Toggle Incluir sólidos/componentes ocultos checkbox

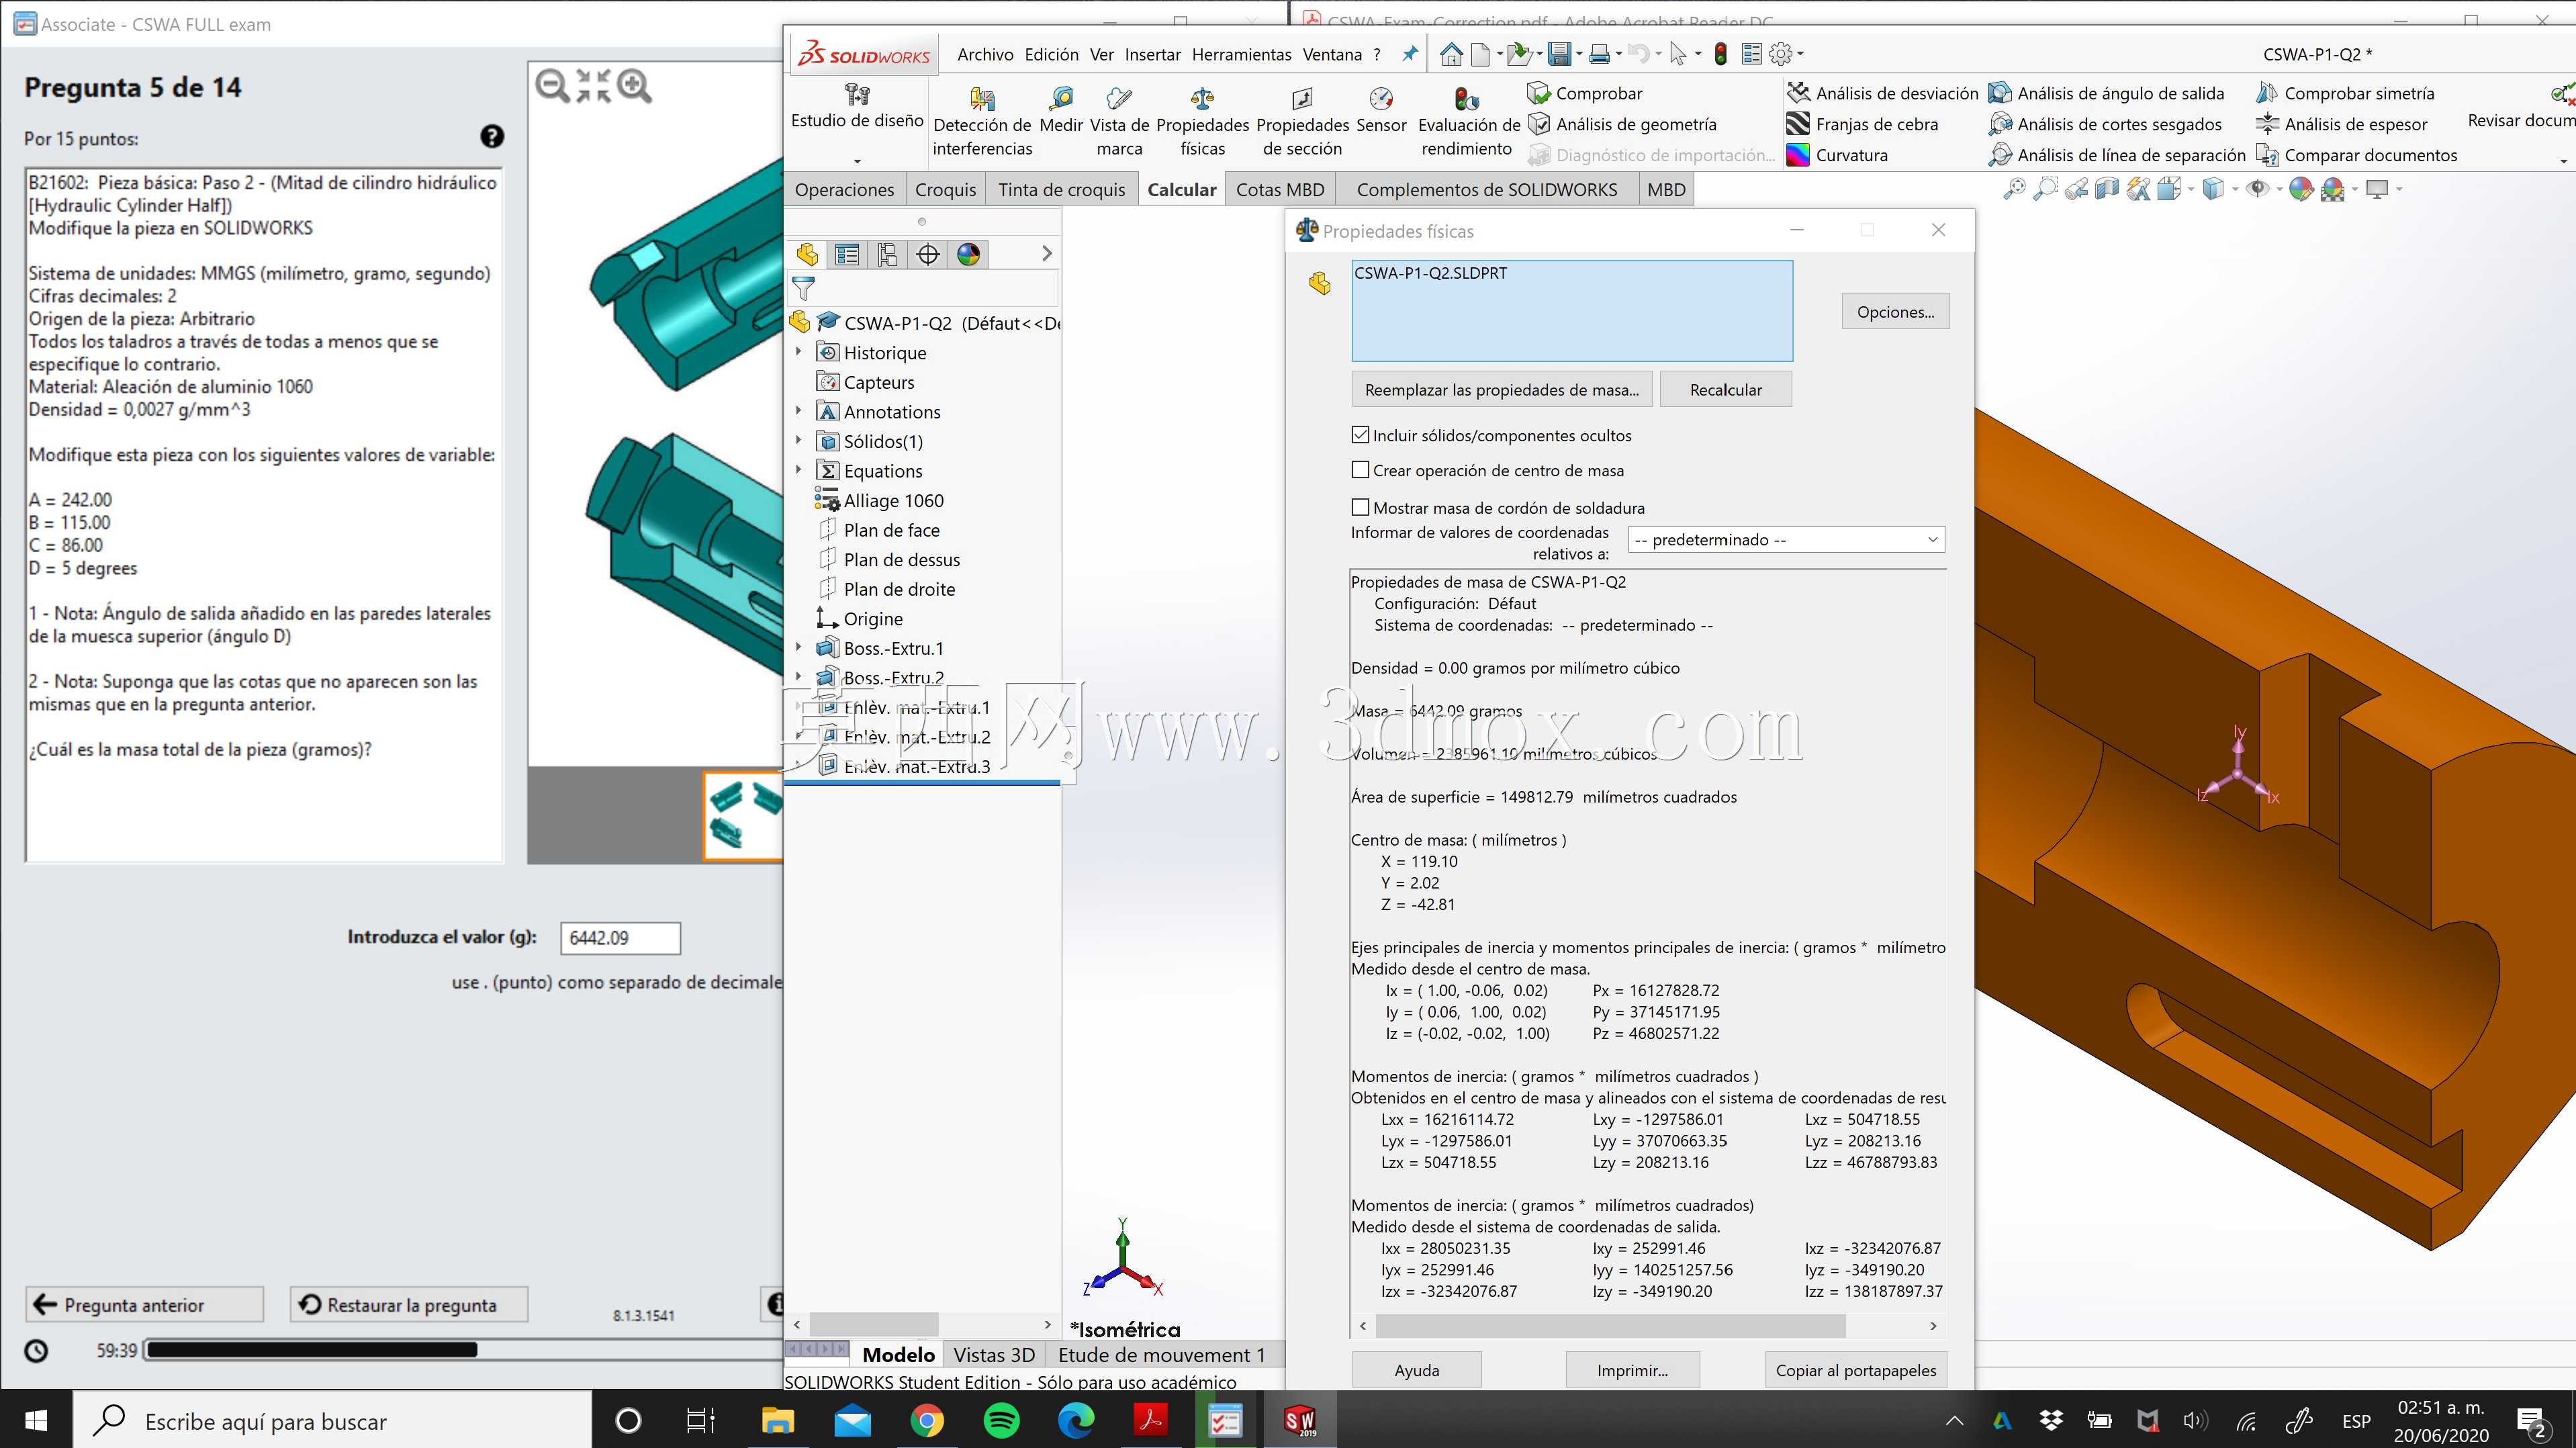click(x=1360, y=435)
